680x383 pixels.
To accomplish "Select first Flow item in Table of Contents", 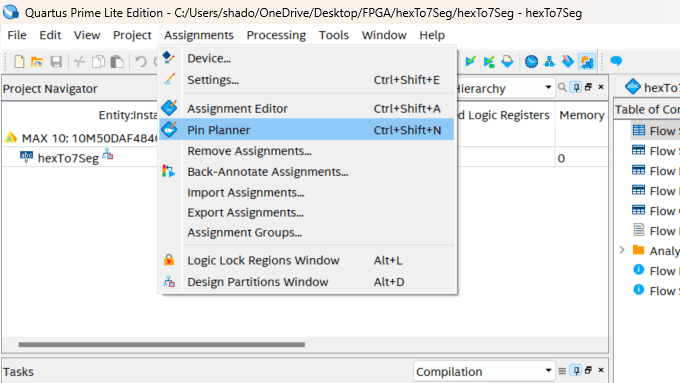I will point(656,131).
